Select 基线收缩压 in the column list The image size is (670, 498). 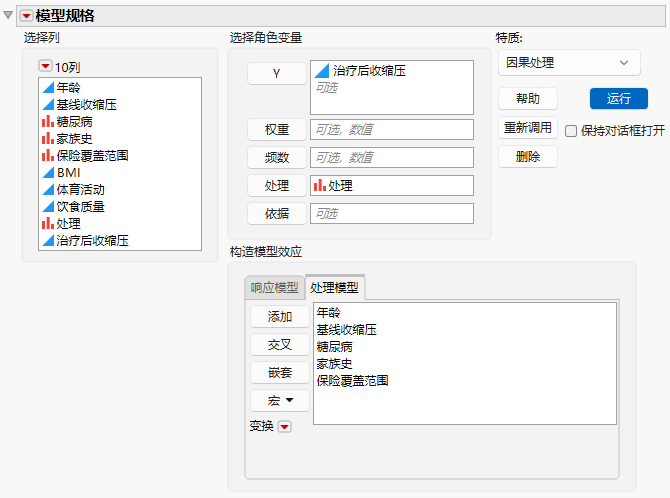click(x=86, y=105)
